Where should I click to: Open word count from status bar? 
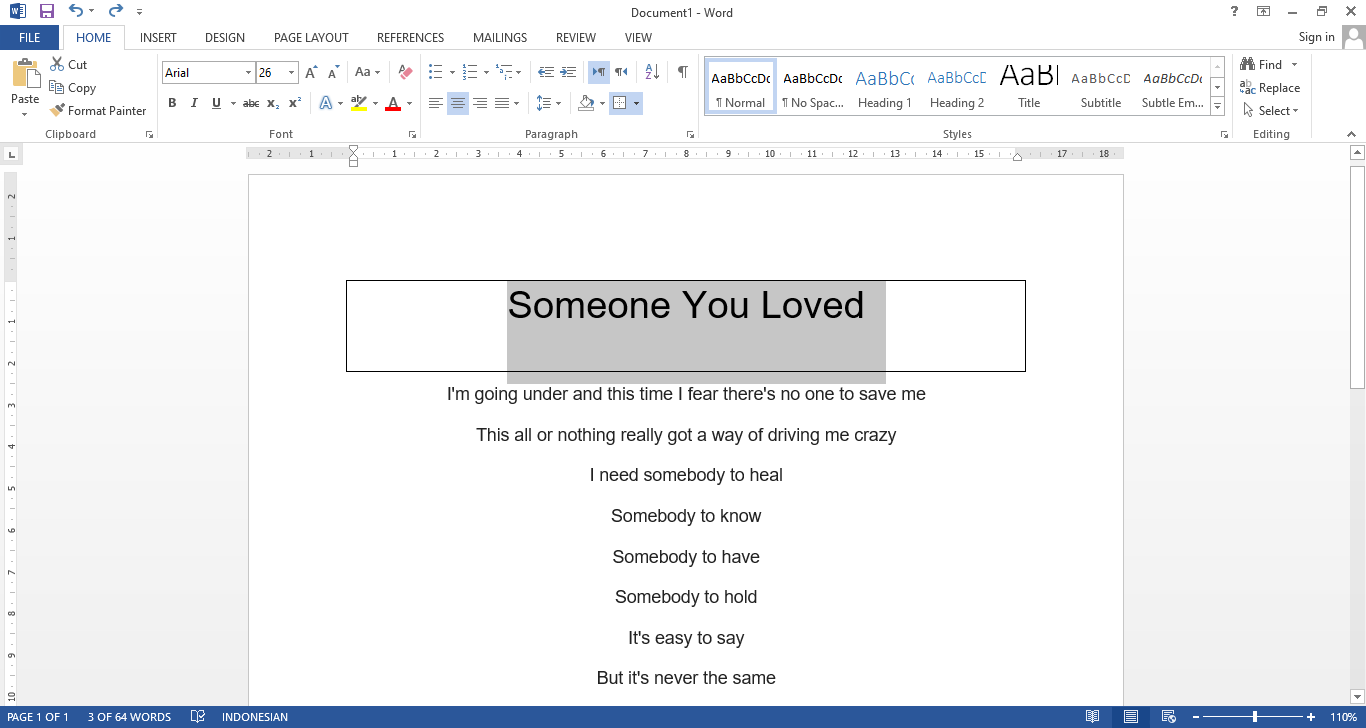tap(129, 717)
